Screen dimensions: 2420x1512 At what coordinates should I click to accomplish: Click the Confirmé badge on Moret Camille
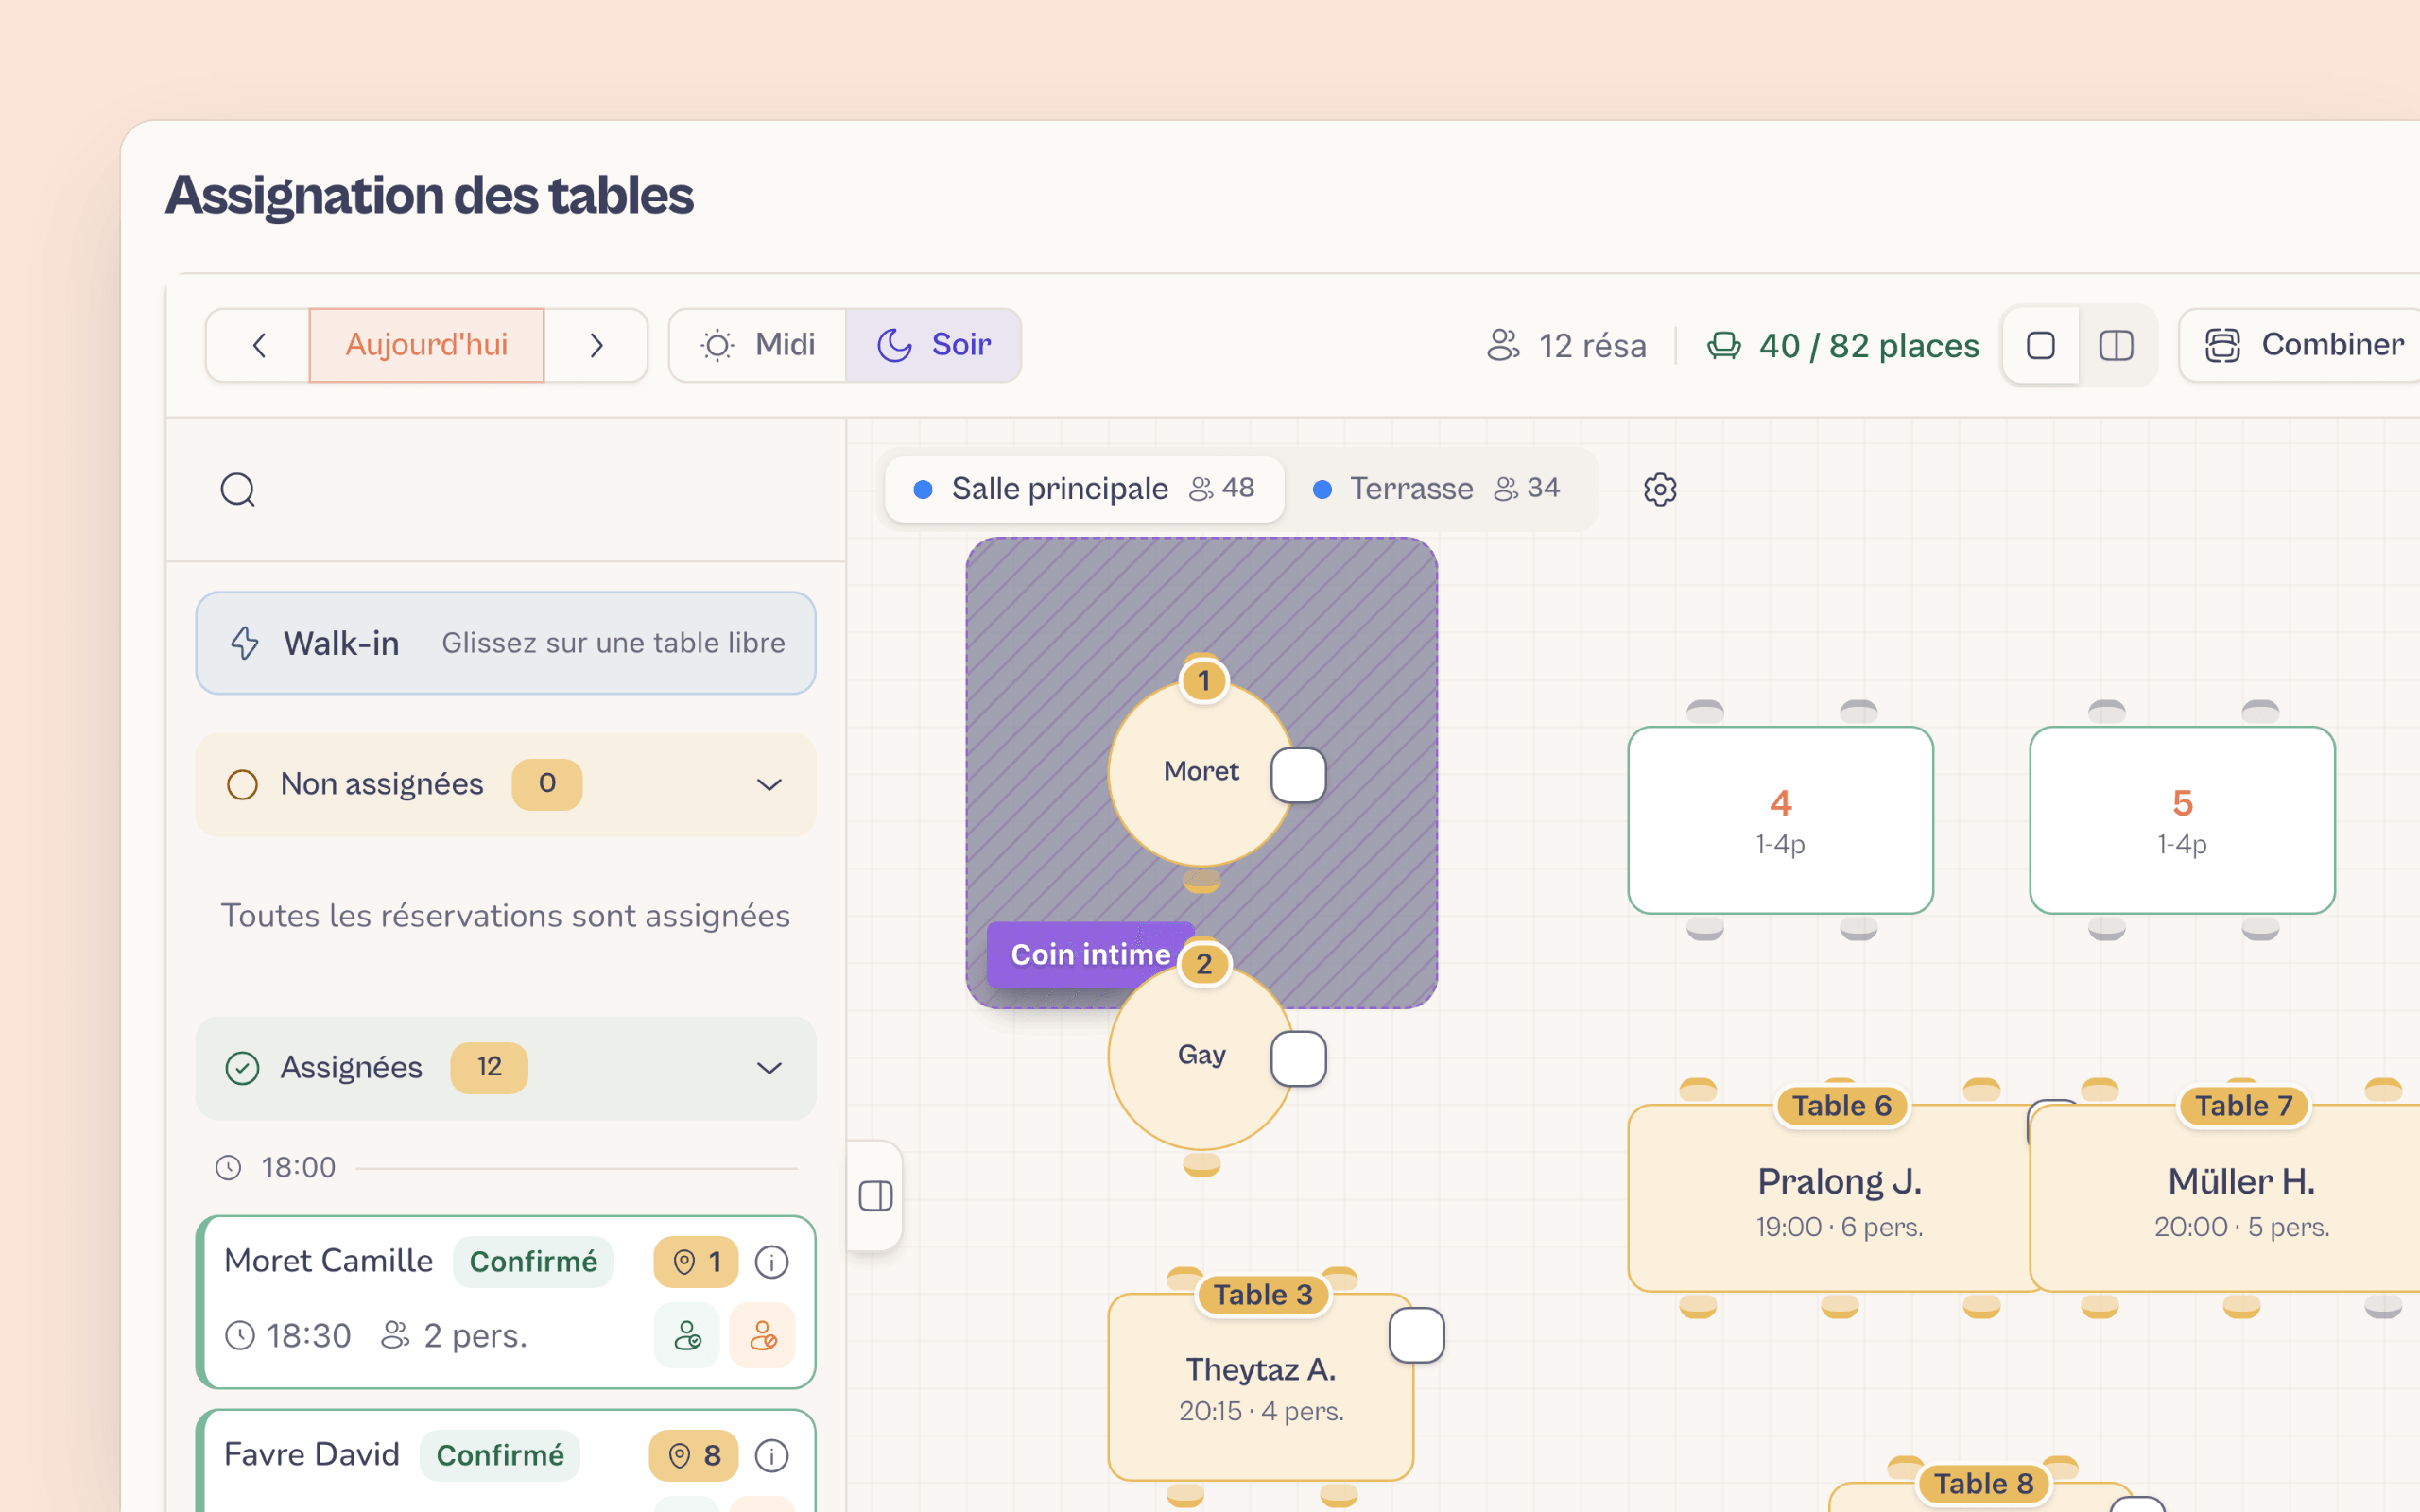(533, 1262)
